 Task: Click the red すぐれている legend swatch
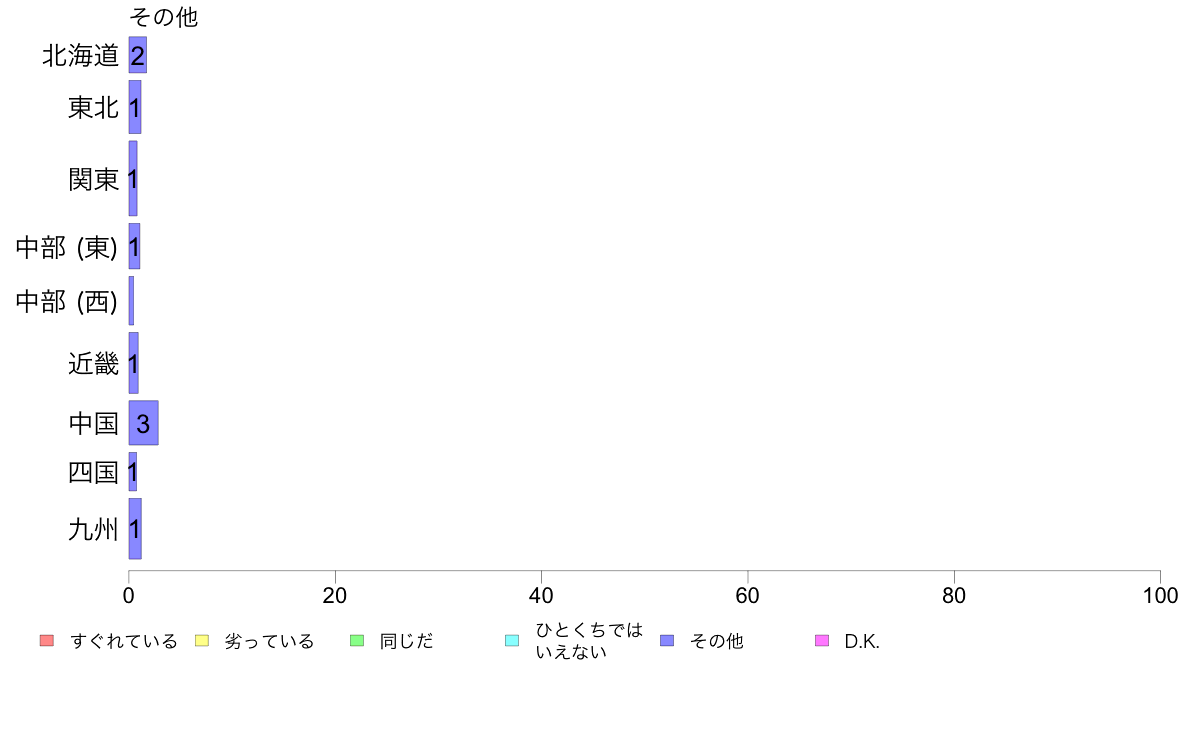point(47,640)
